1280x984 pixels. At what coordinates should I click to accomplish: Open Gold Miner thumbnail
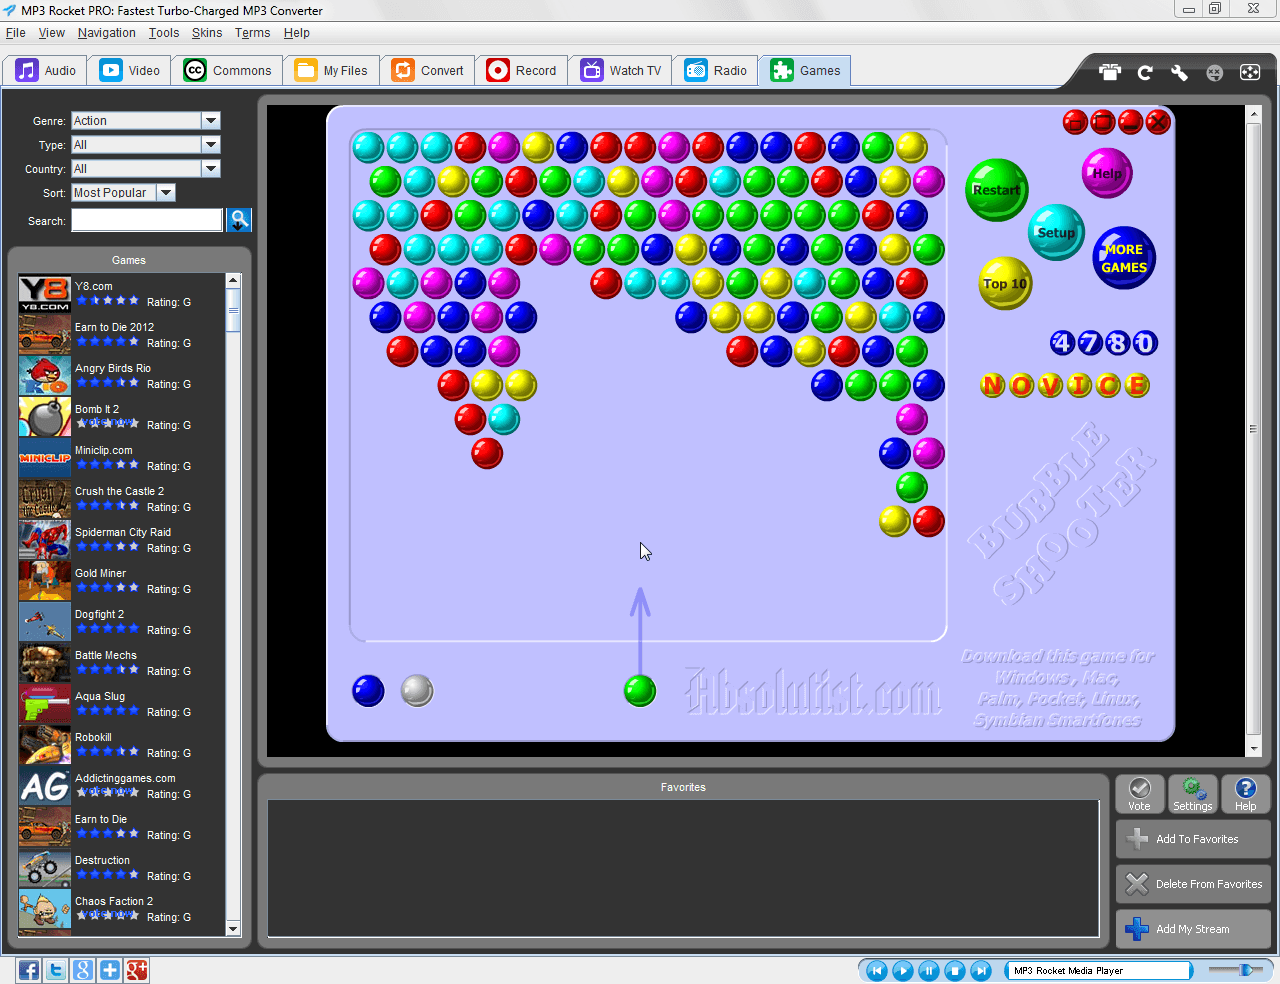45,581
